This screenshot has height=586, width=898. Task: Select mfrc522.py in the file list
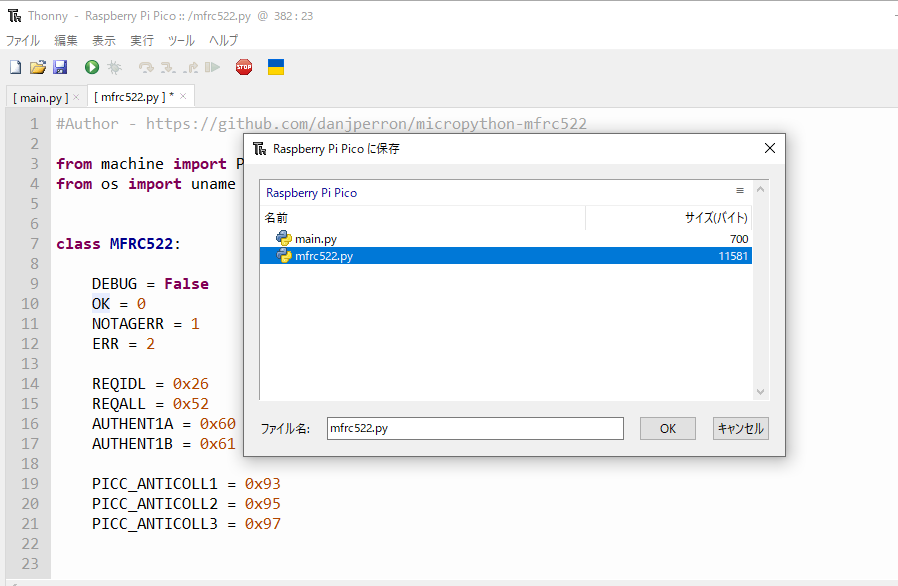[x=506, y=255]
